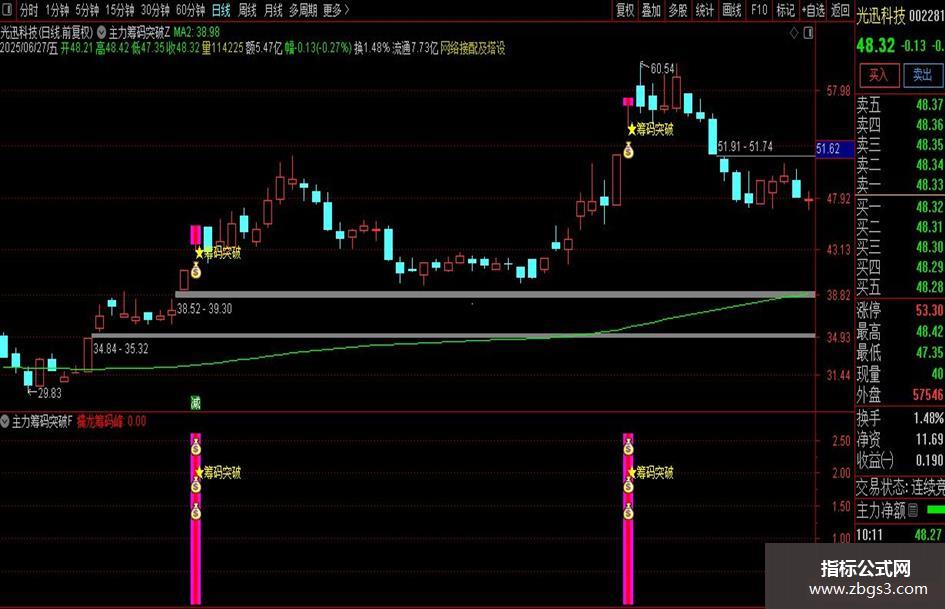Switch to the 月线 monthly chart
The width and height of the screenshot is (945, 609).
click(274, 10)
